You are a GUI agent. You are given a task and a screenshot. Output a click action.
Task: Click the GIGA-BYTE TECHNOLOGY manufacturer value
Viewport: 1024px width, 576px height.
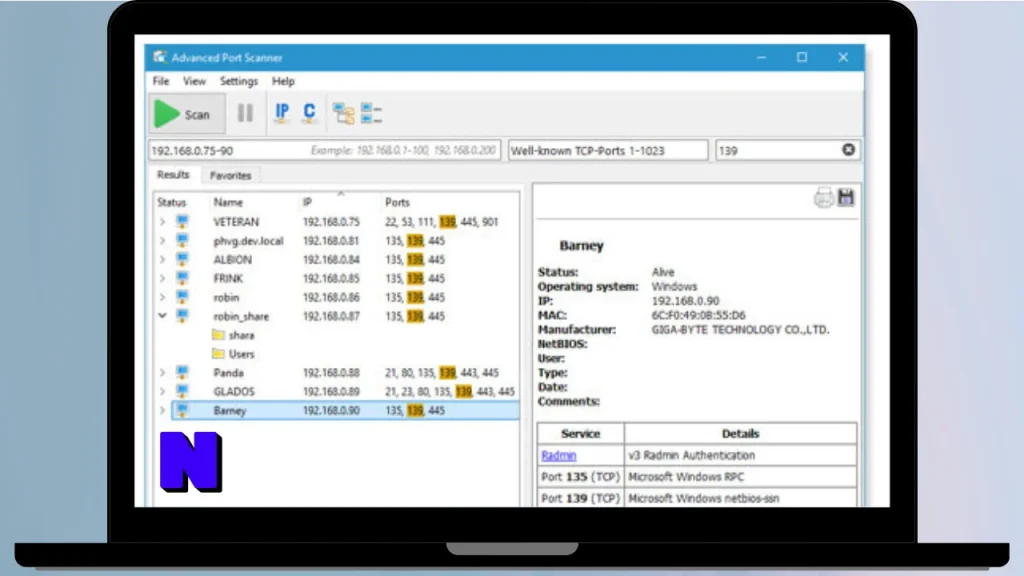(740, 330)
